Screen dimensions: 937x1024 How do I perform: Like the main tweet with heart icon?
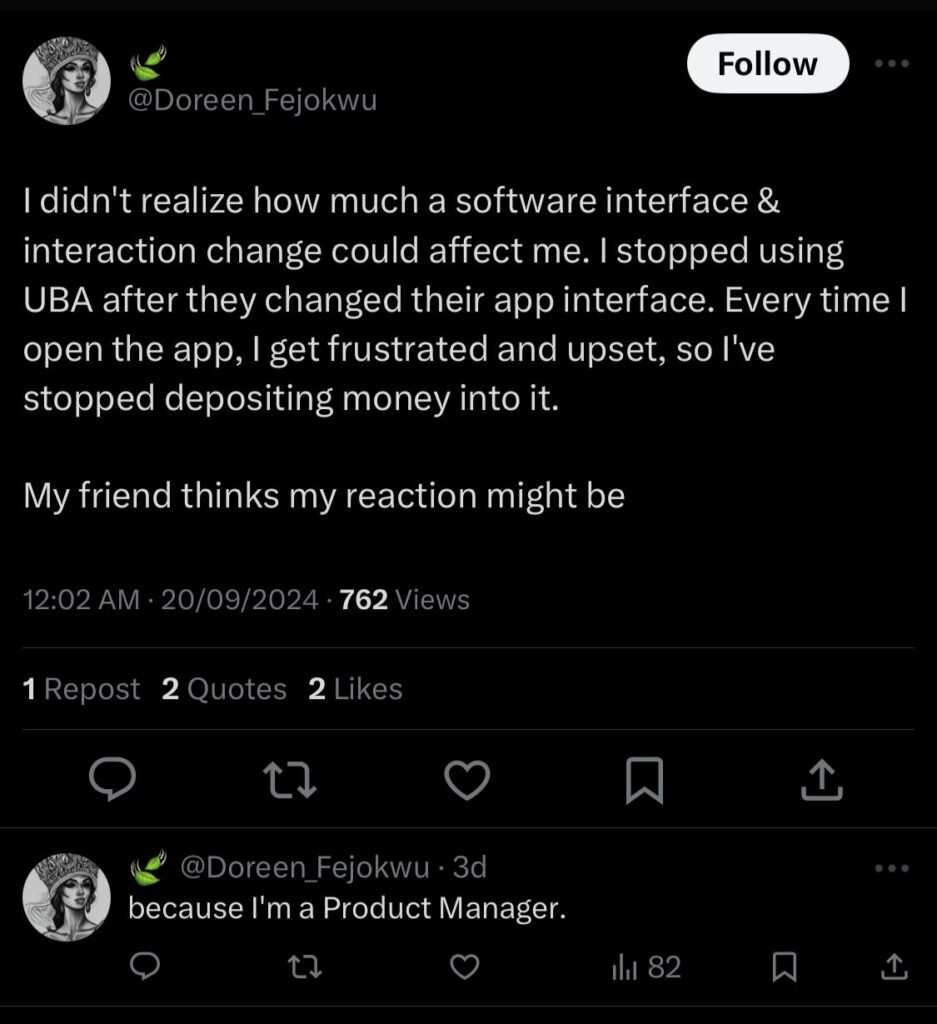point(466,781)
